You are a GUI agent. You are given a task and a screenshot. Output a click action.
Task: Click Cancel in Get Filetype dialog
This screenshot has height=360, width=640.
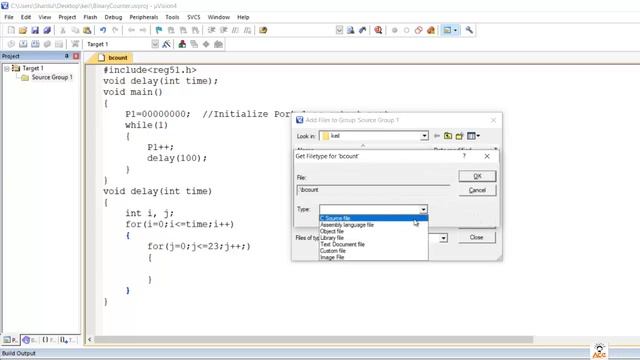click(x=477, y=190)
